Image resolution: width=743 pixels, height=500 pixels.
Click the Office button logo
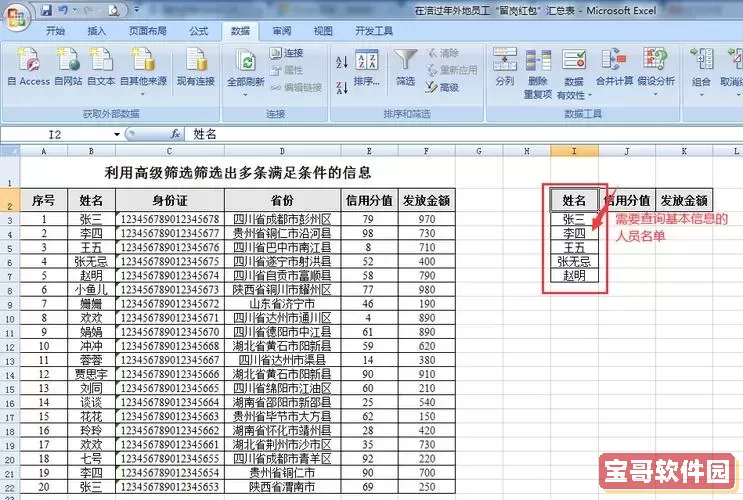pyautogui.click(x=16, y=18)
